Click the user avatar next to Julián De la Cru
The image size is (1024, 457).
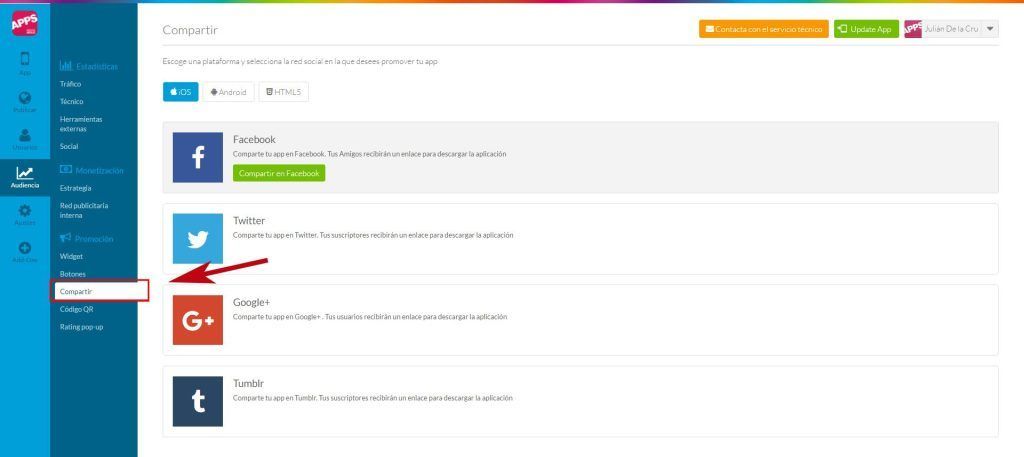point(913,29)
